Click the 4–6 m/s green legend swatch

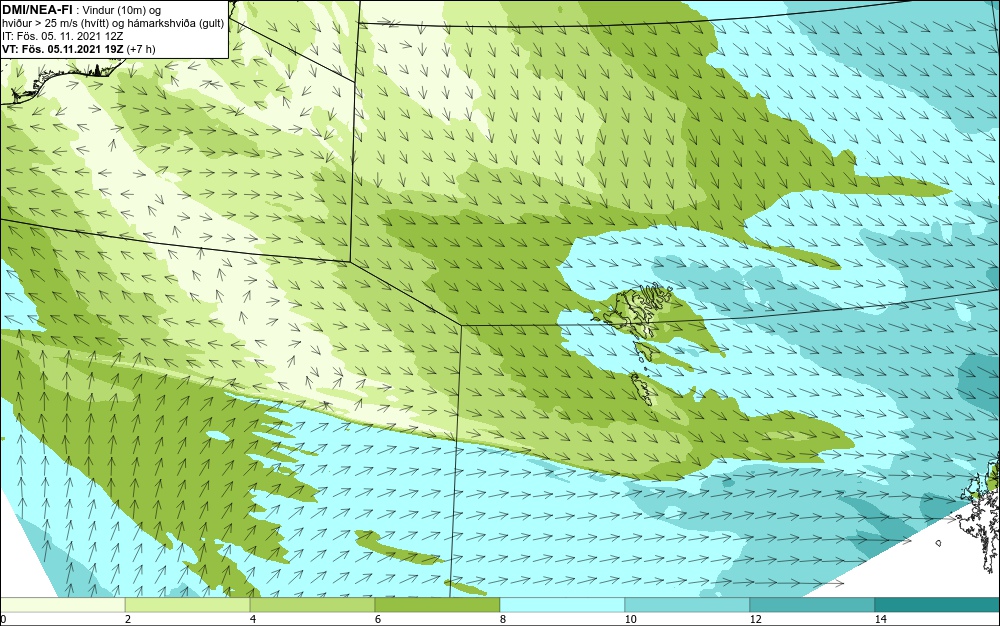pos(312,604)
